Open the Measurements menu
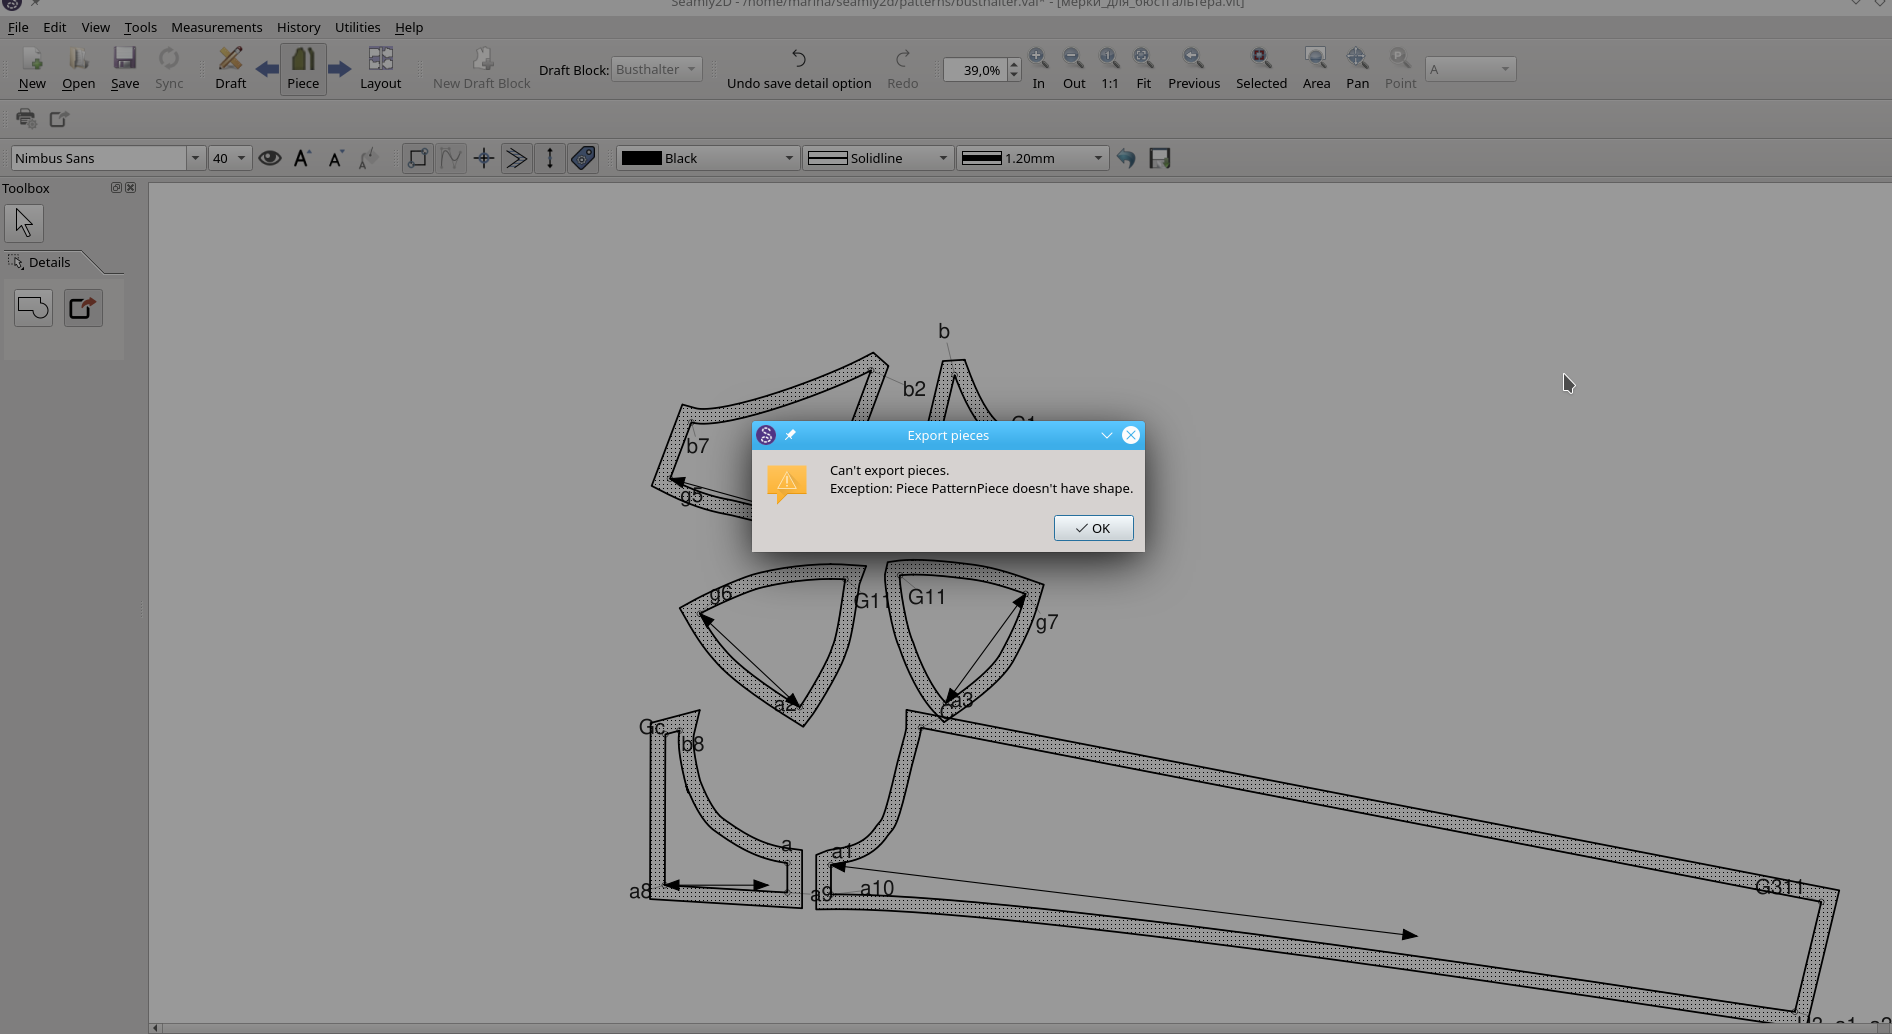This screenshot has width=1892, height=1034. [216, 27]
